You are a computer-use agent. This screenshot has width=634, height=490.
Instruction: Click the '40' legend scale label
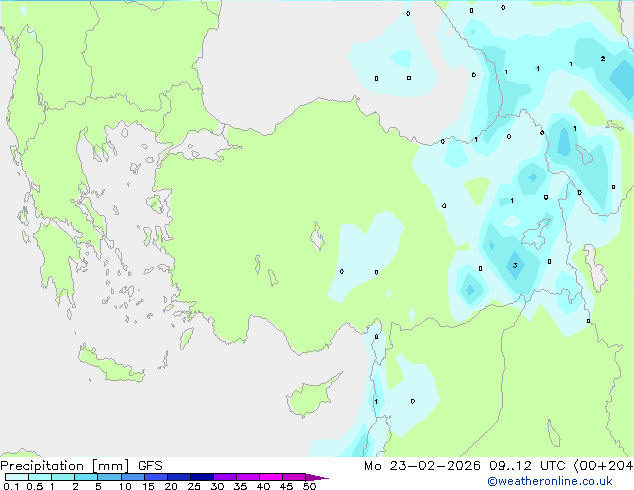263,486
